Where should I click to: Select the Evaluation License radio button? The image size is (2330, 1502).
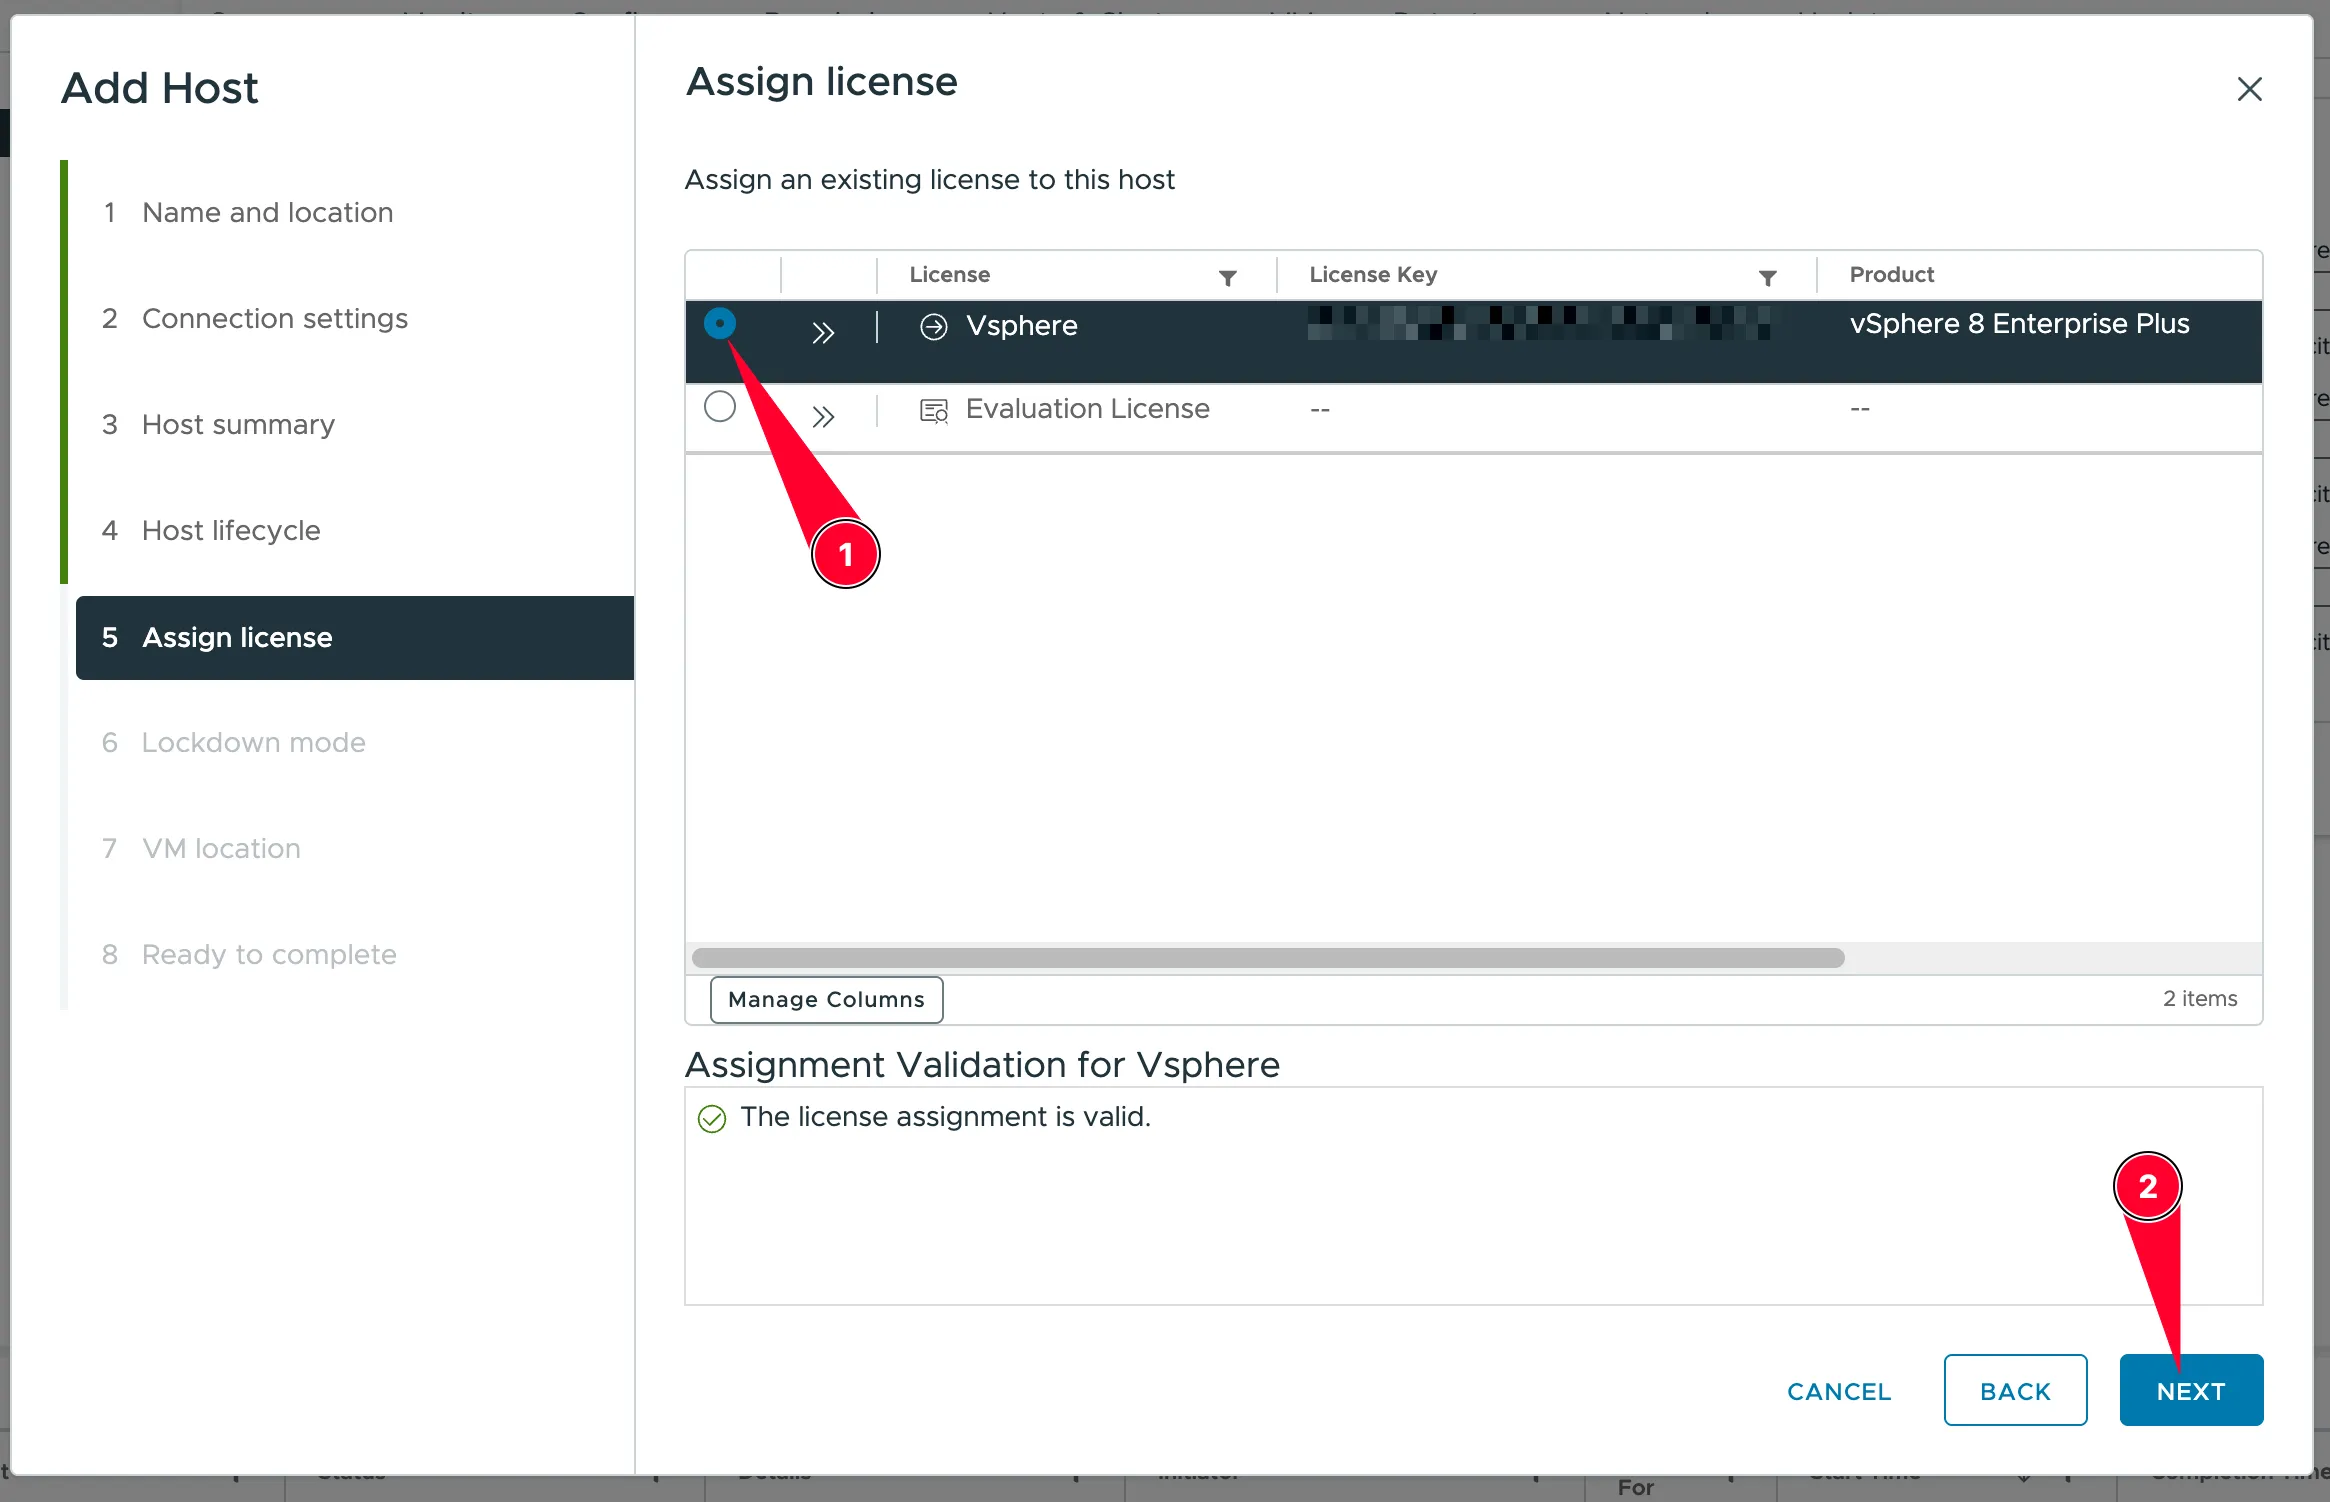click(720, 407)
